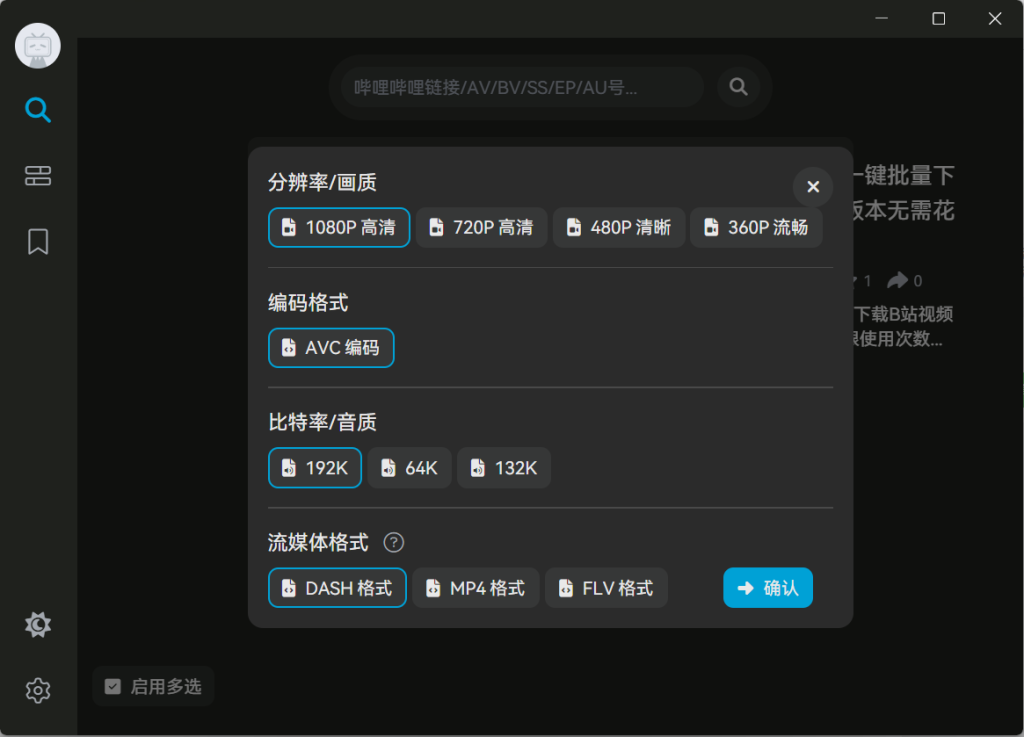1024x737 pixels.
Task: Click the Bilibili TV logo avatar
Action: (37, 45)
